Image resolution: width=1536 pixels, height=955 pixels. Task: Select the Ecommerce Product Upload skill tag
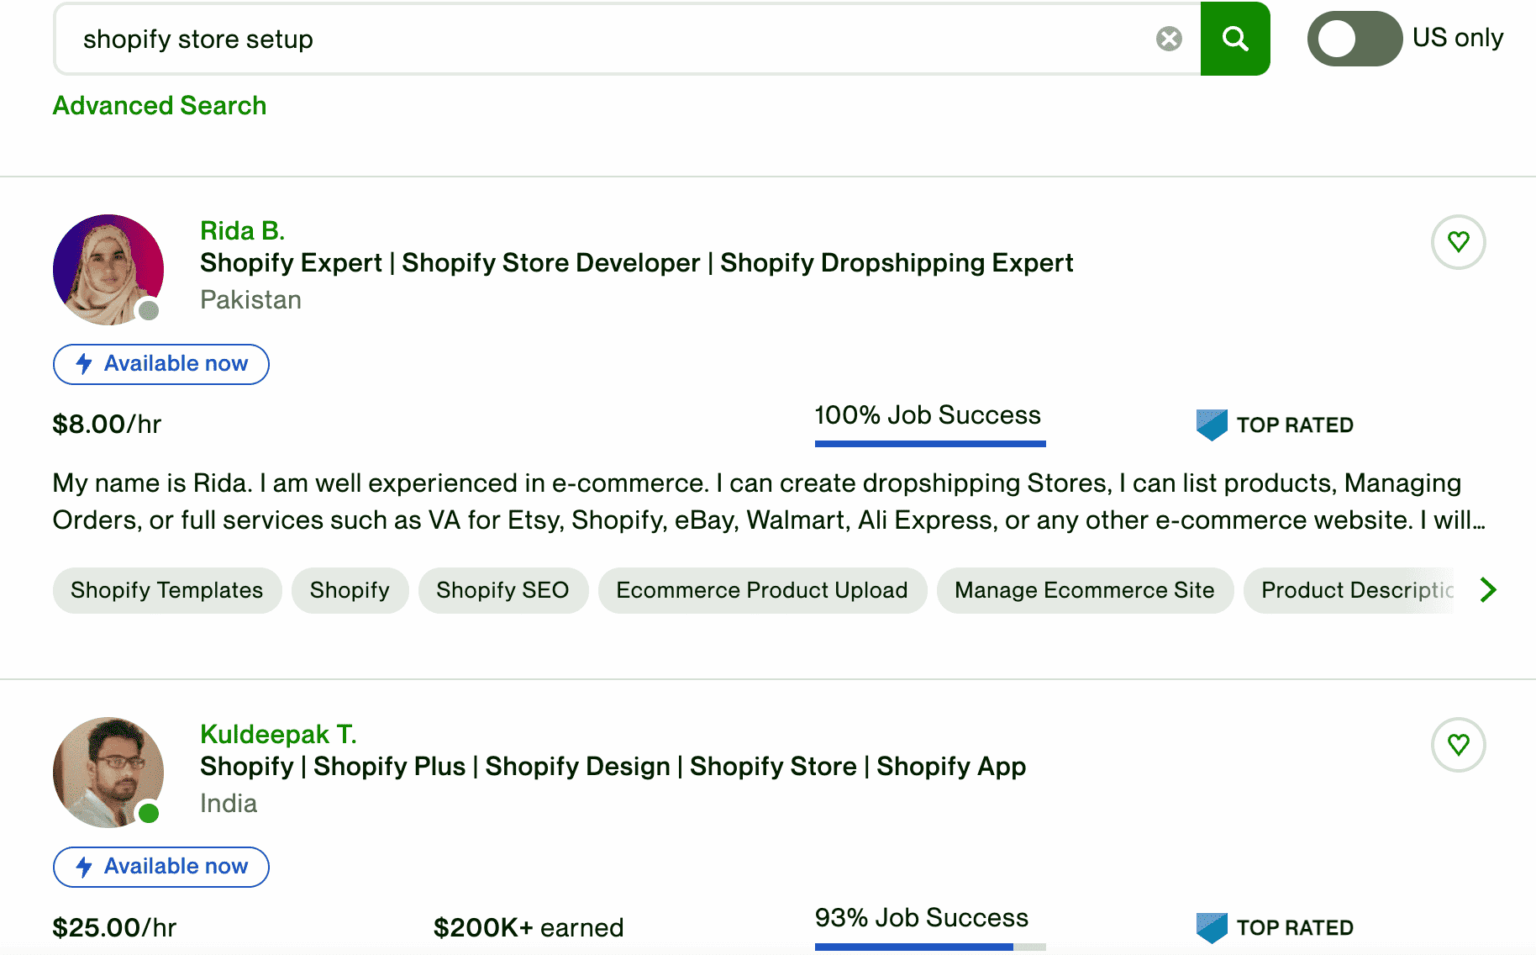[762, 590]
